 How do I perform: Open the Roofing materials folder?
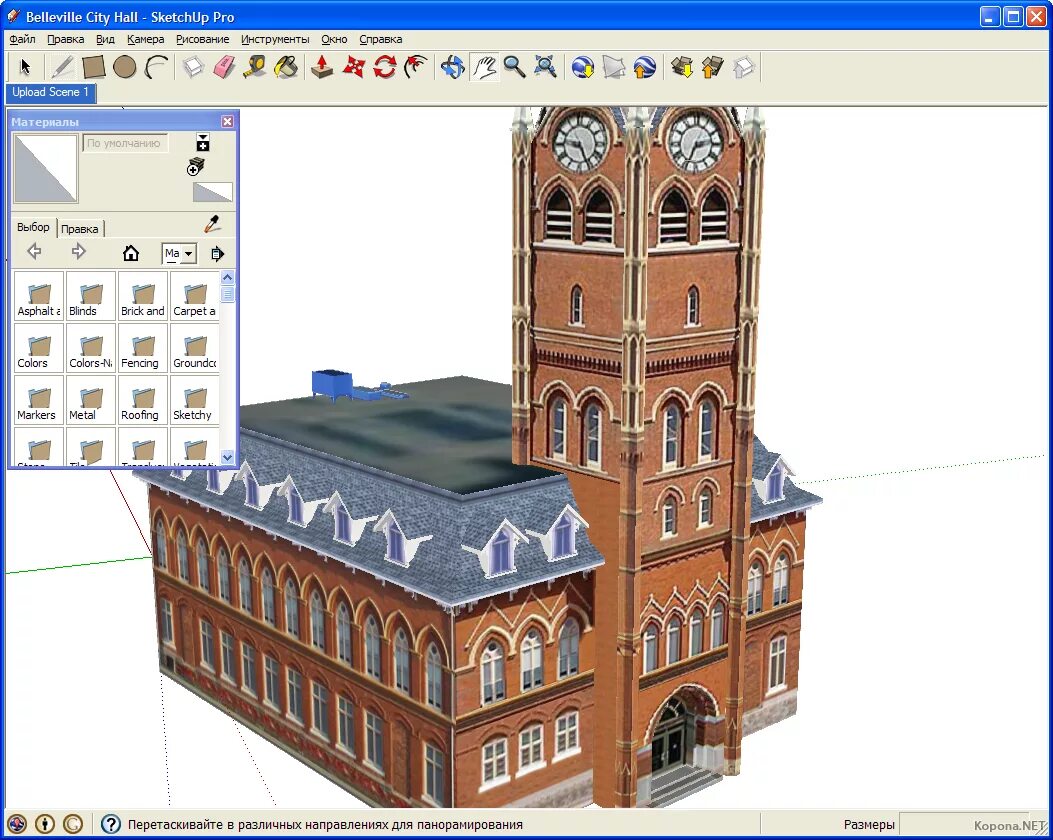click(x=143, y=400)
